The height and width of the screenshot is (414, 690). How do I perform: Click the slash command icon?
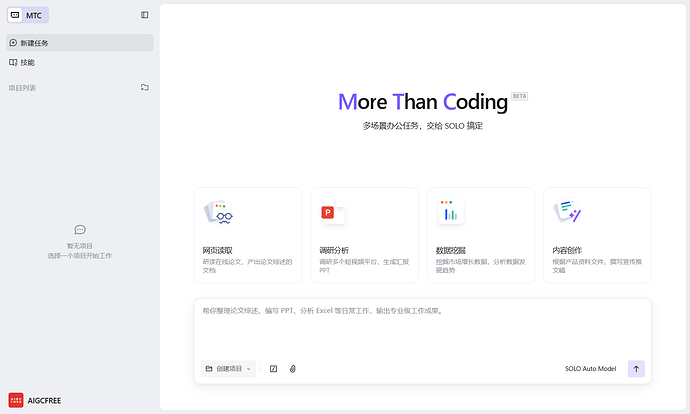coord(273,369)
